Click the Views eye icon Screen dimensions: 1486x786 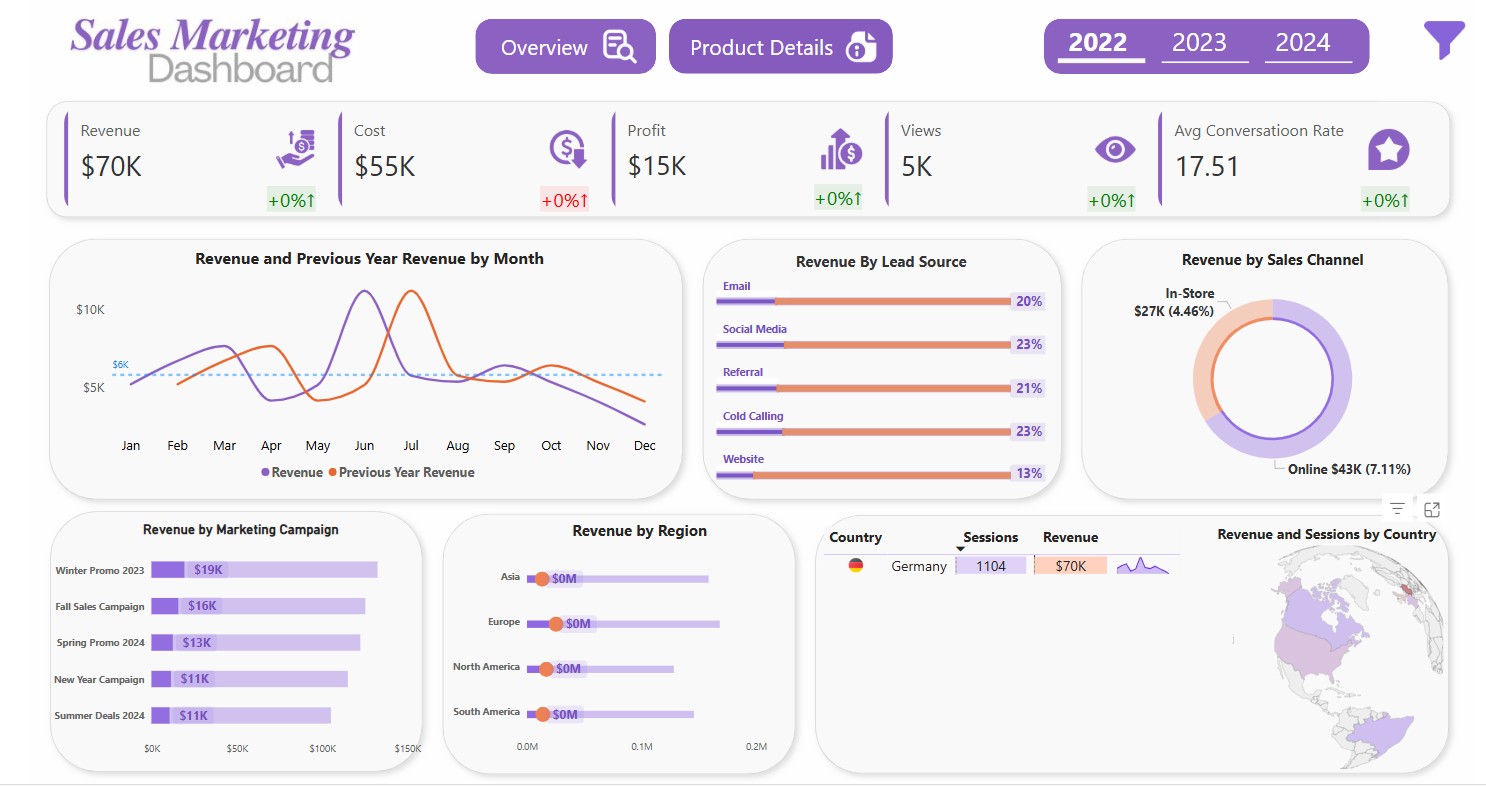coord(1115,150)
